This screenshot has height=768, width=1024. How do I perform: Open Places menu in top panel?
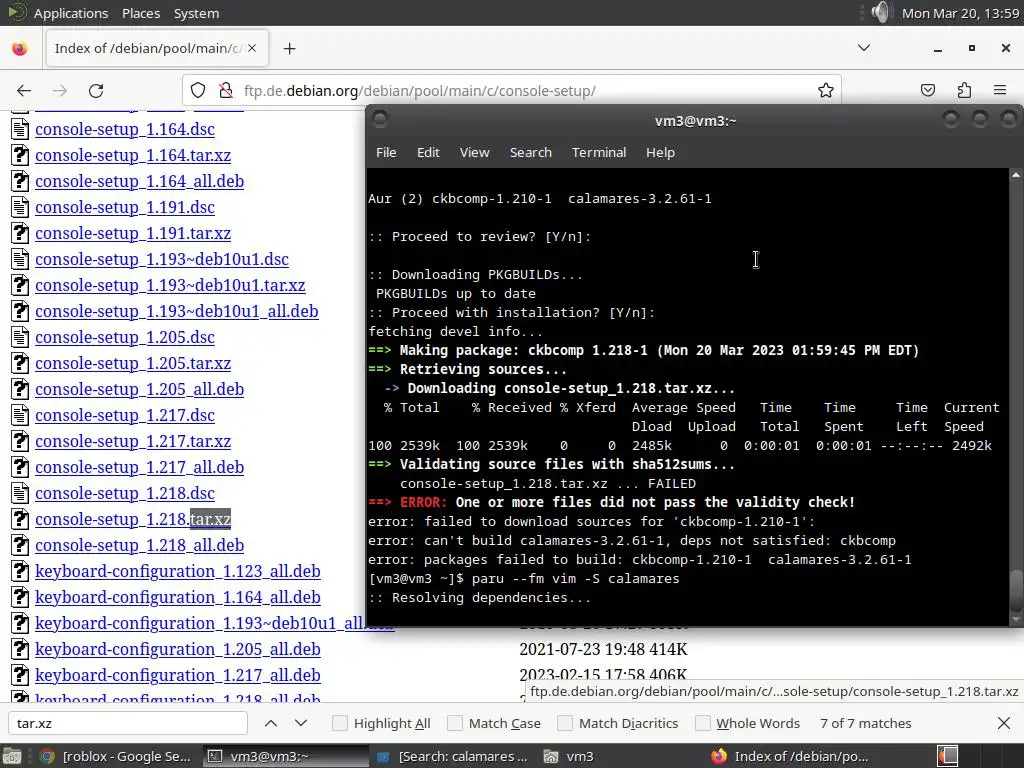[x=141, y=13]
